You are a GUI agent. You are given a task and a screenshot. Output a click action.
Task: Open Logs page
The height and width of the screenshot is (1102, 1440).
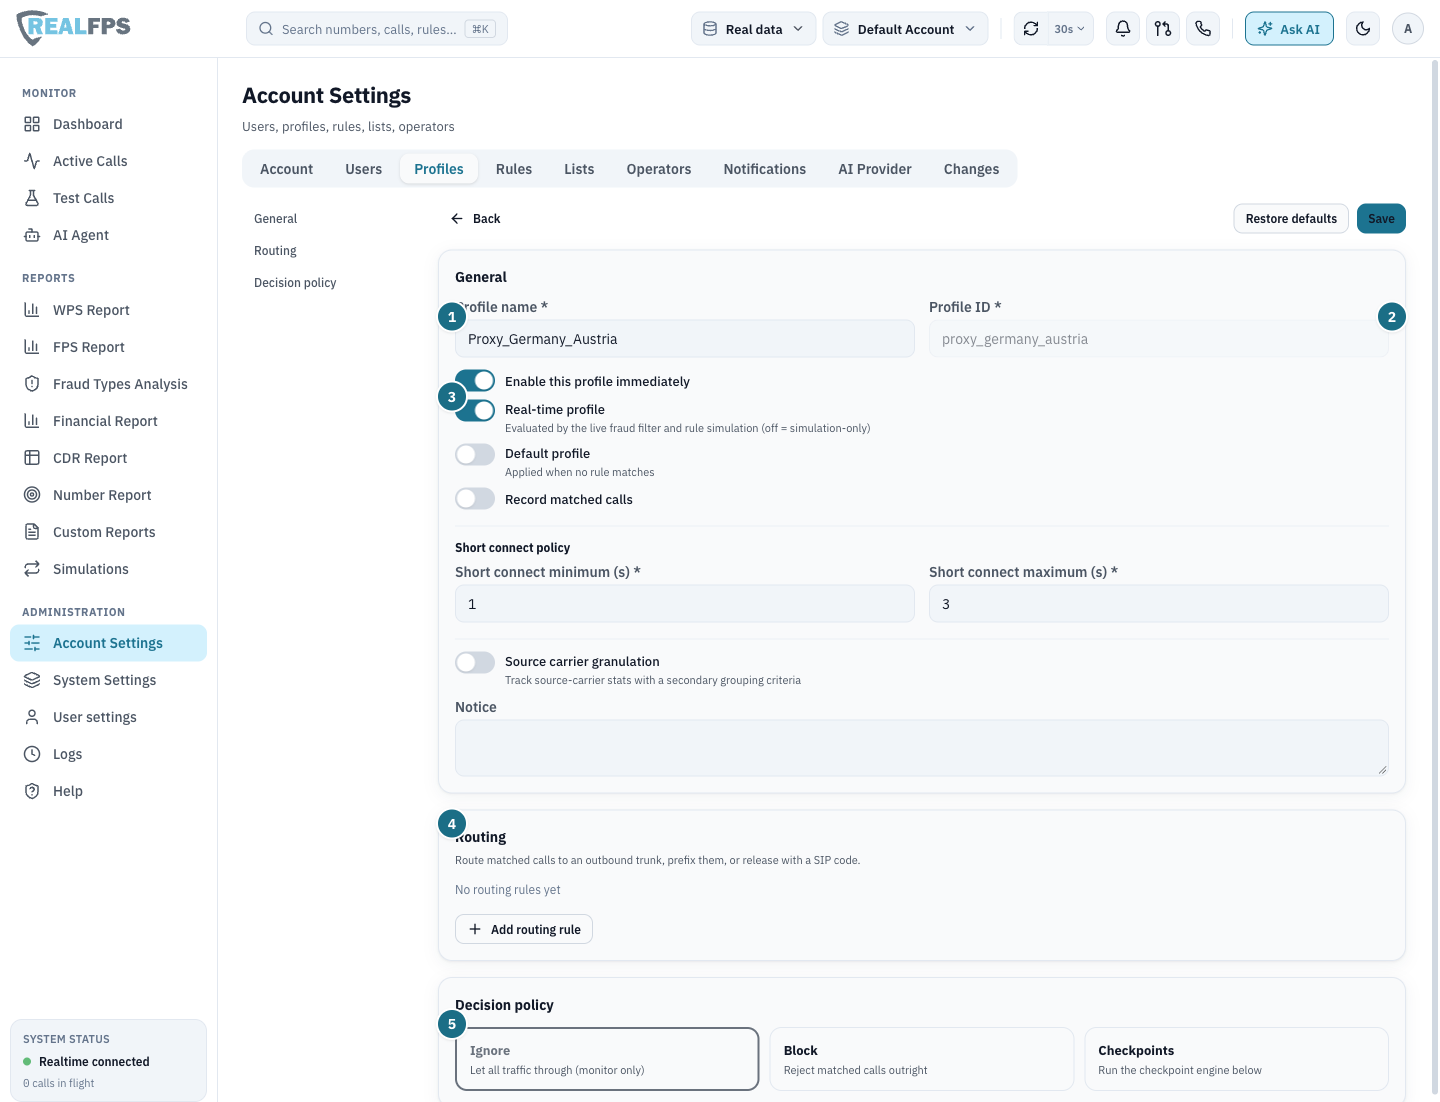108,754
